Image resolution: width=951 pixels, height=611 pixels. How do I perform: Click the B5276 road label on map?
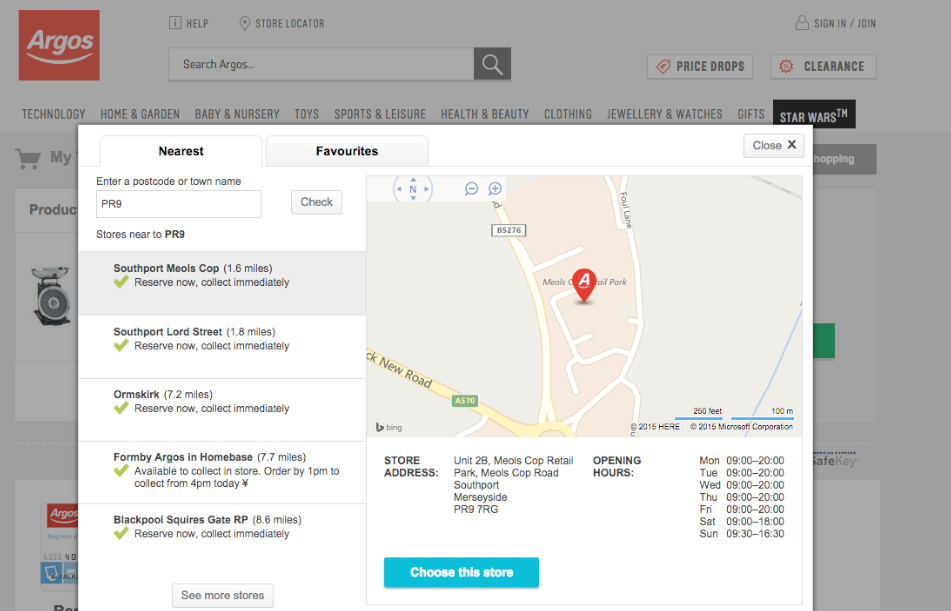tap(508, 230)
